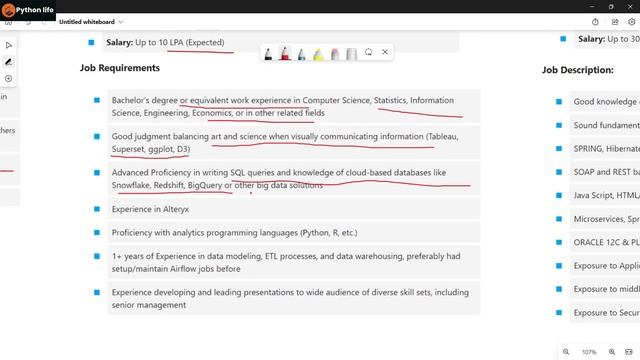Image resolution: width=640 pixels, height=360 pixels.
Task: Click the SOAP and REST item
Action: (x=607, y=172)
